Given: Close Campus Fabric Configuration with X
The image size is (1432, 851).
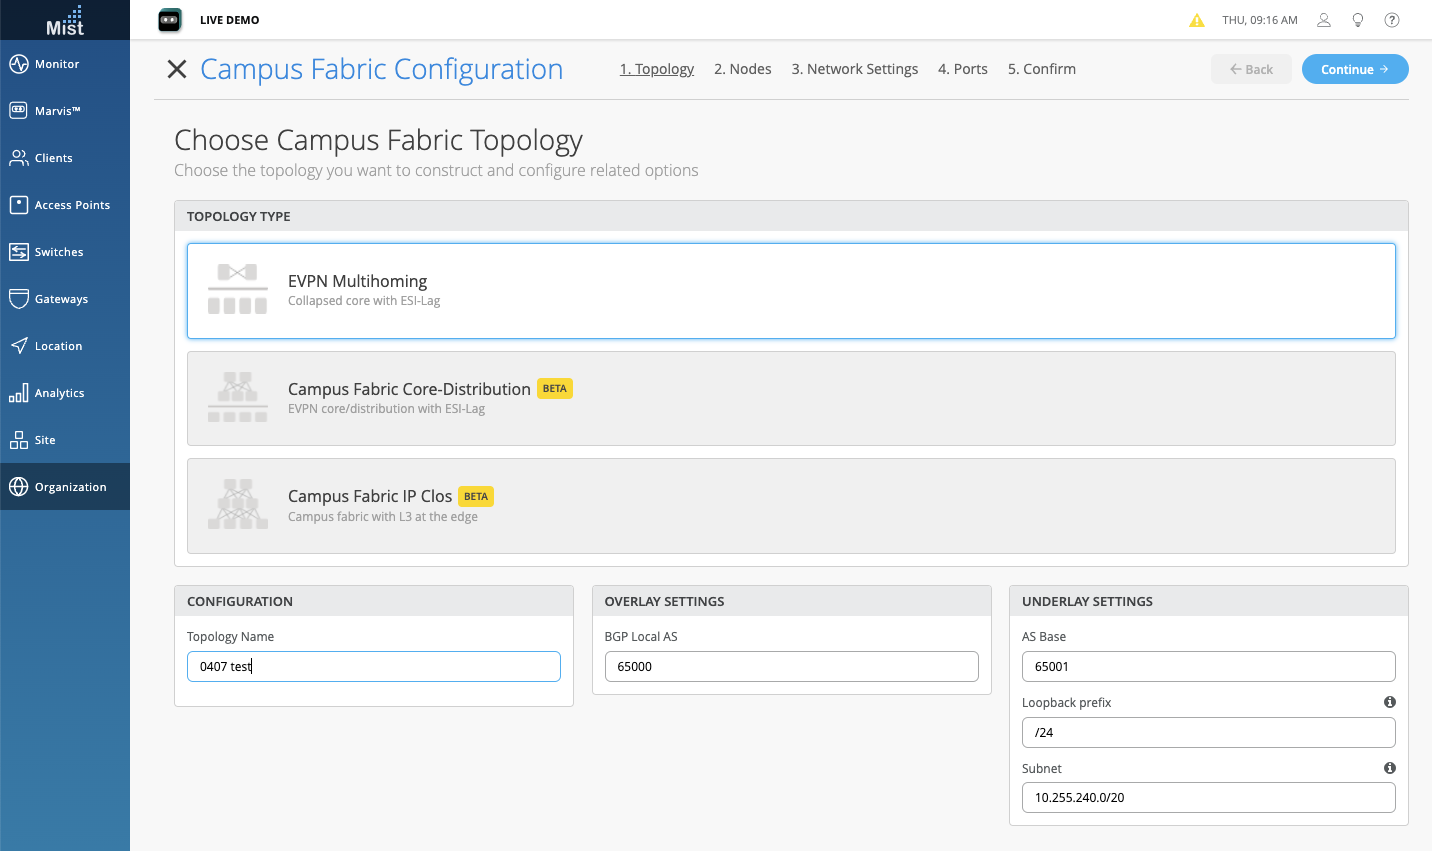Looking at the screenshot, I should click(x=177, y=69).
